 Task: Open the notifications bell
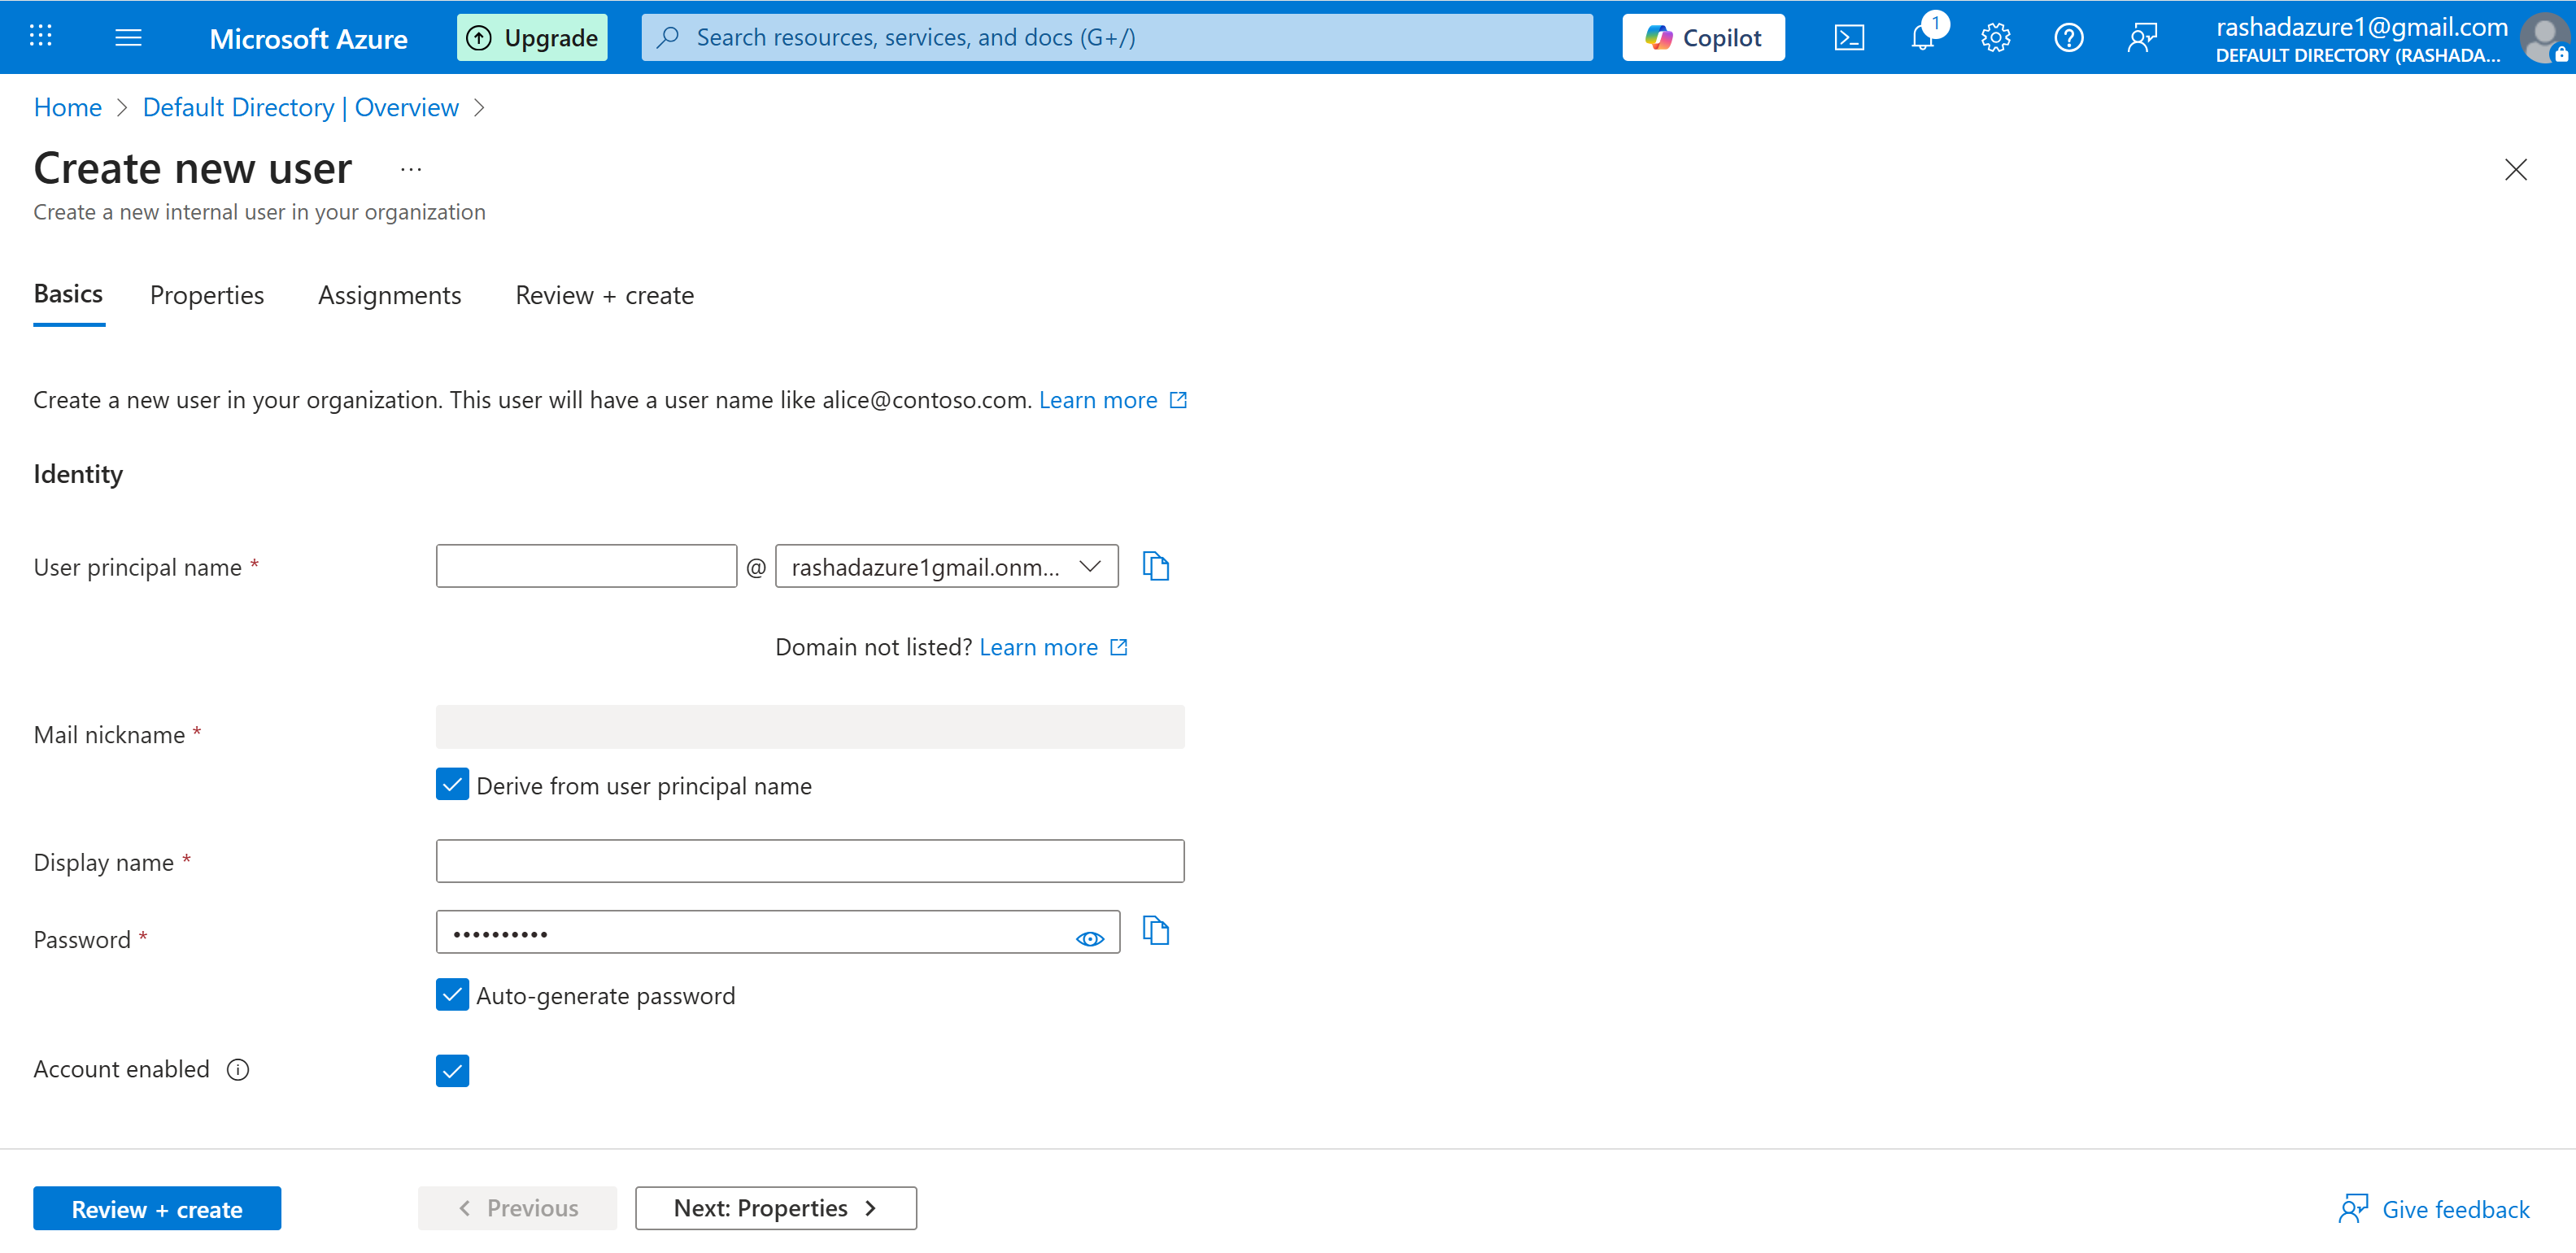pos(1922,38)
